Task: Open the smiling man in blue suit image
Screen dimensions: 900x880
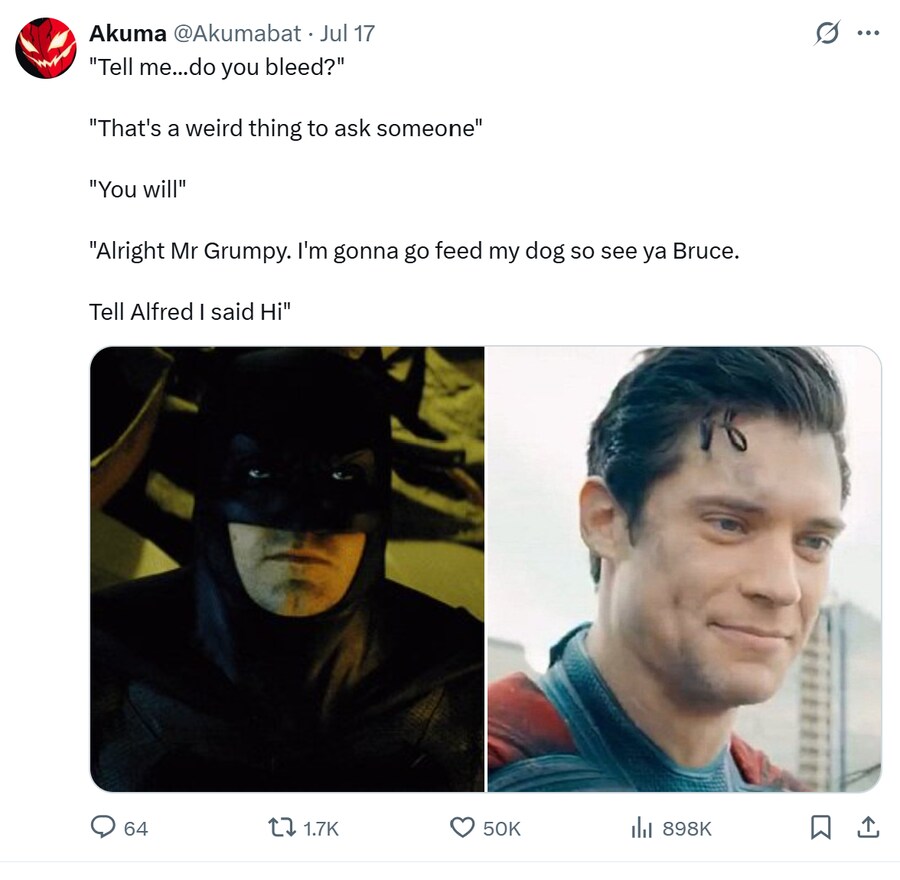Action: coord(684,569)
